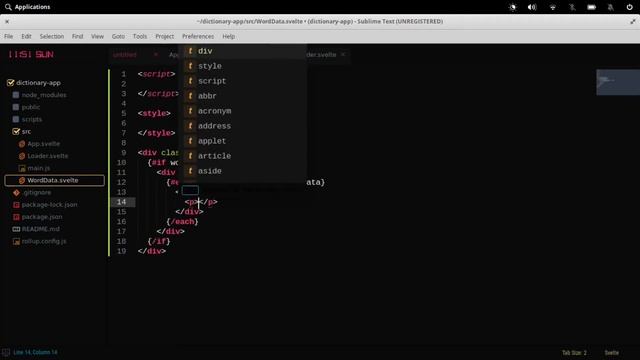Toggle side bar status icon
The image size is (640, 360).
tap(6, 352)
